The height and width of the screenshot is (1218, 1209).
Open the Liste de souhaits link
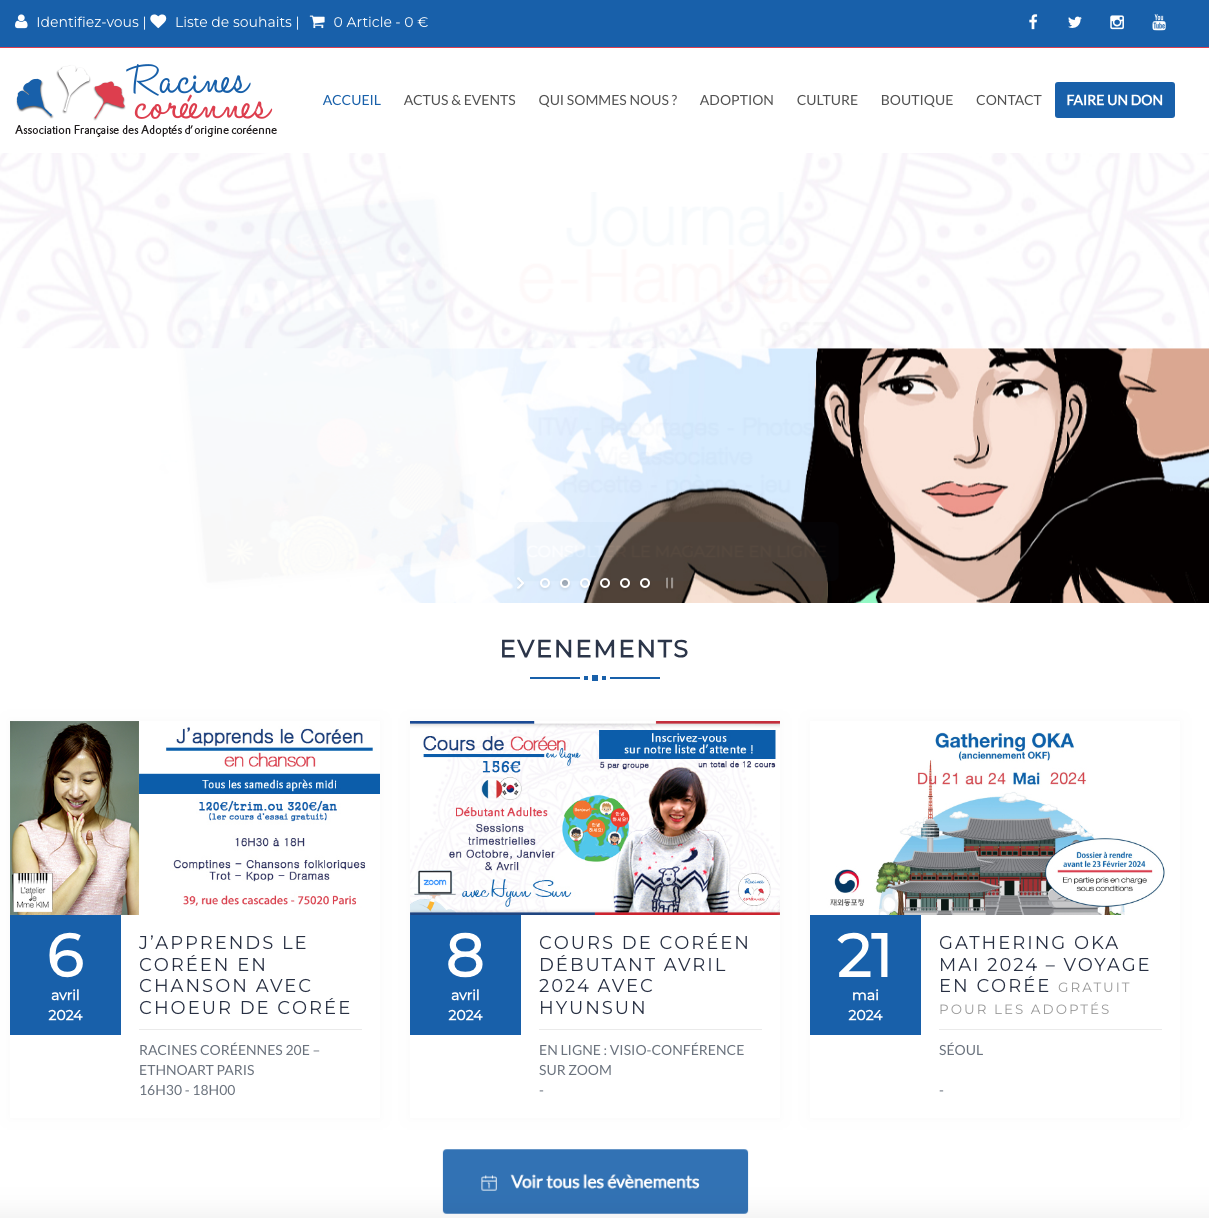tap(234, 22)
